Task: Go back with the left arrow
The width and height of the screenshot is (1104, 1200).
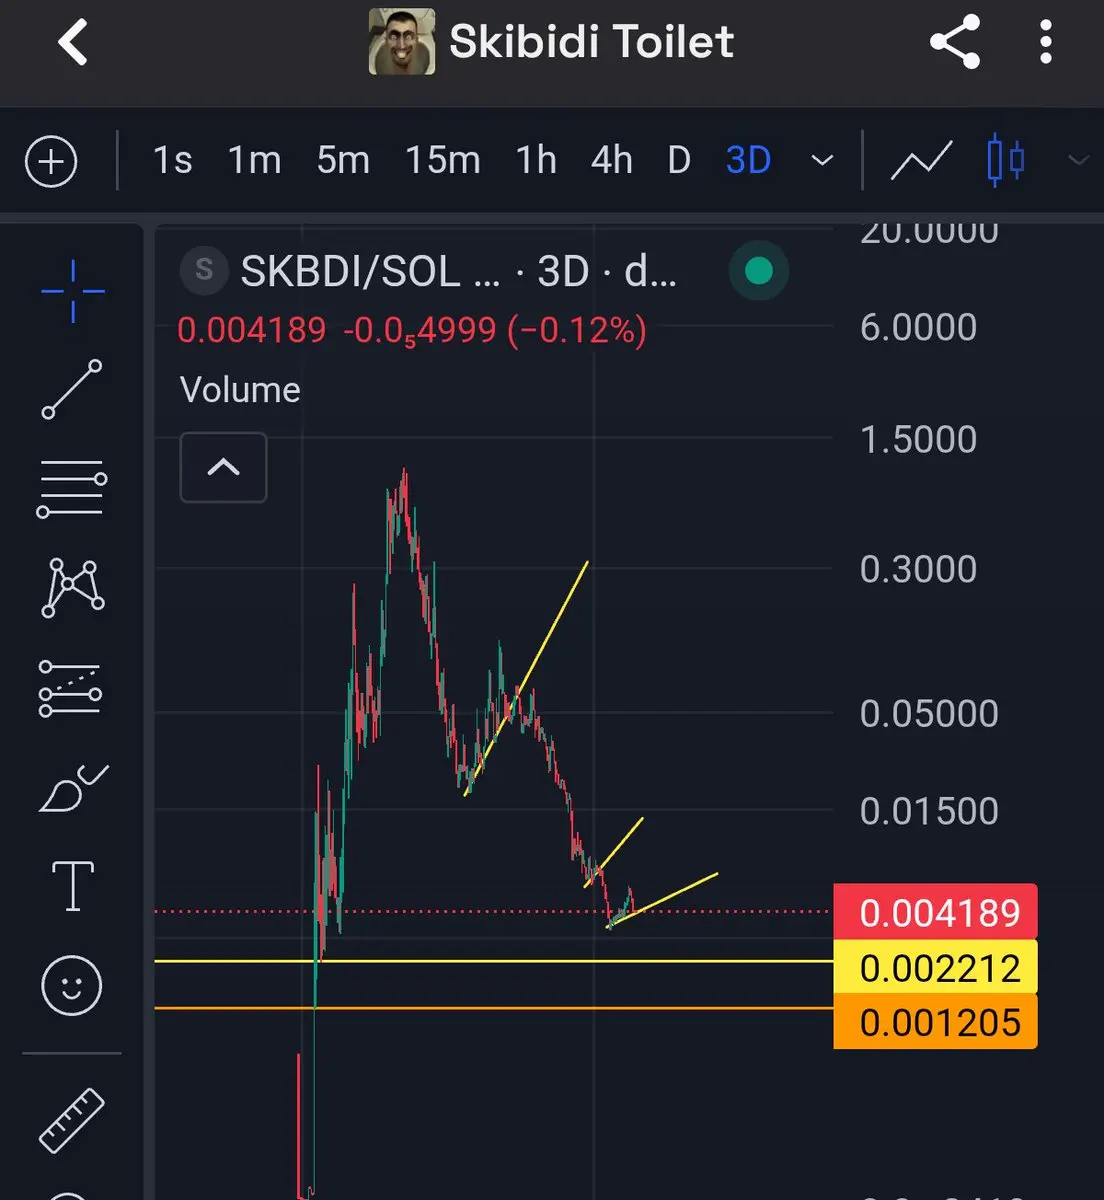Action: [72, 43]
